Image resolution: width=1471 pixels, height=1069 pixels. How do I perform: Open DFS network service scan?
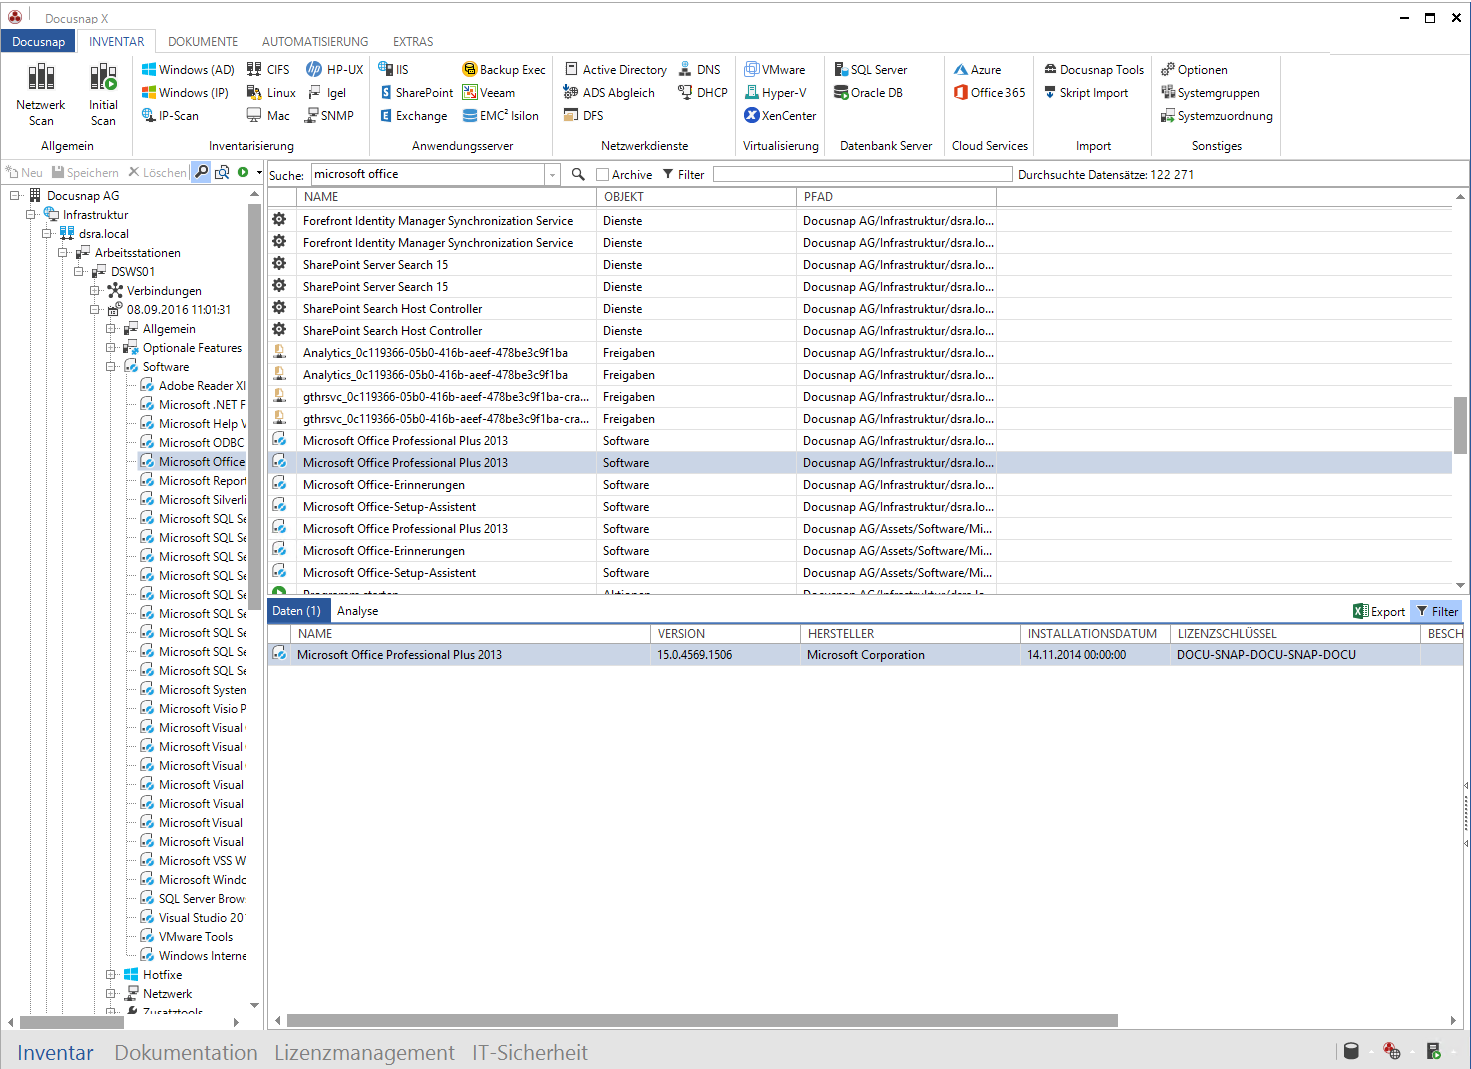[x=584, y=115]
